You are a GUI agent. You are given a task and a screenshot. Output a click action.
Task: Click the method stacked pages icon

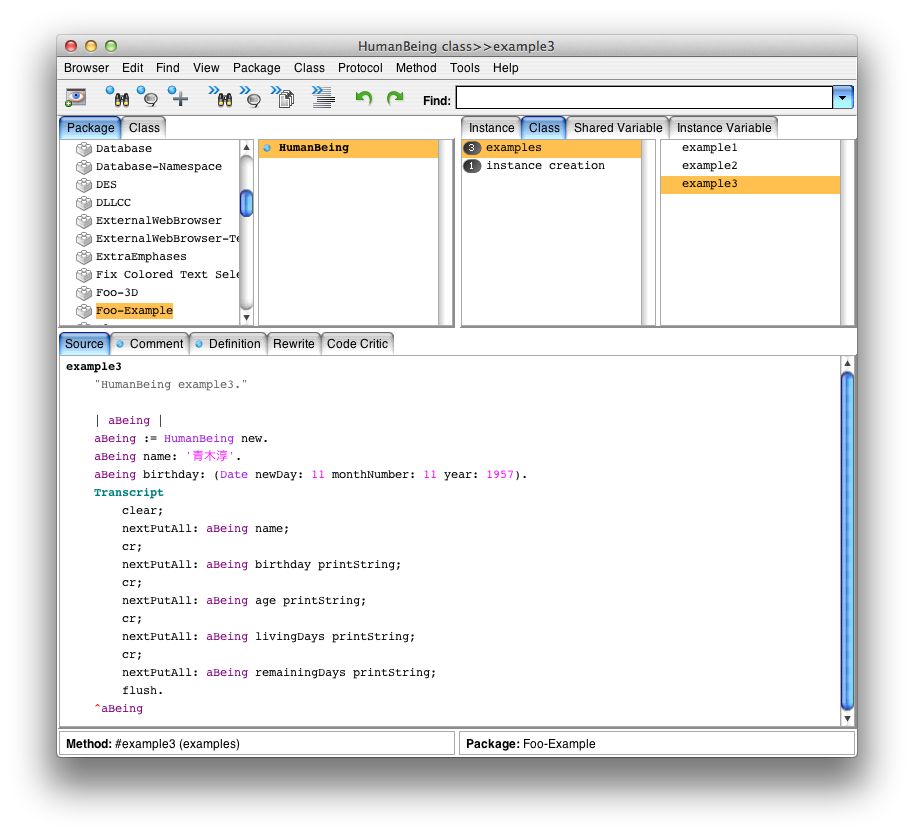coord(283,97)
